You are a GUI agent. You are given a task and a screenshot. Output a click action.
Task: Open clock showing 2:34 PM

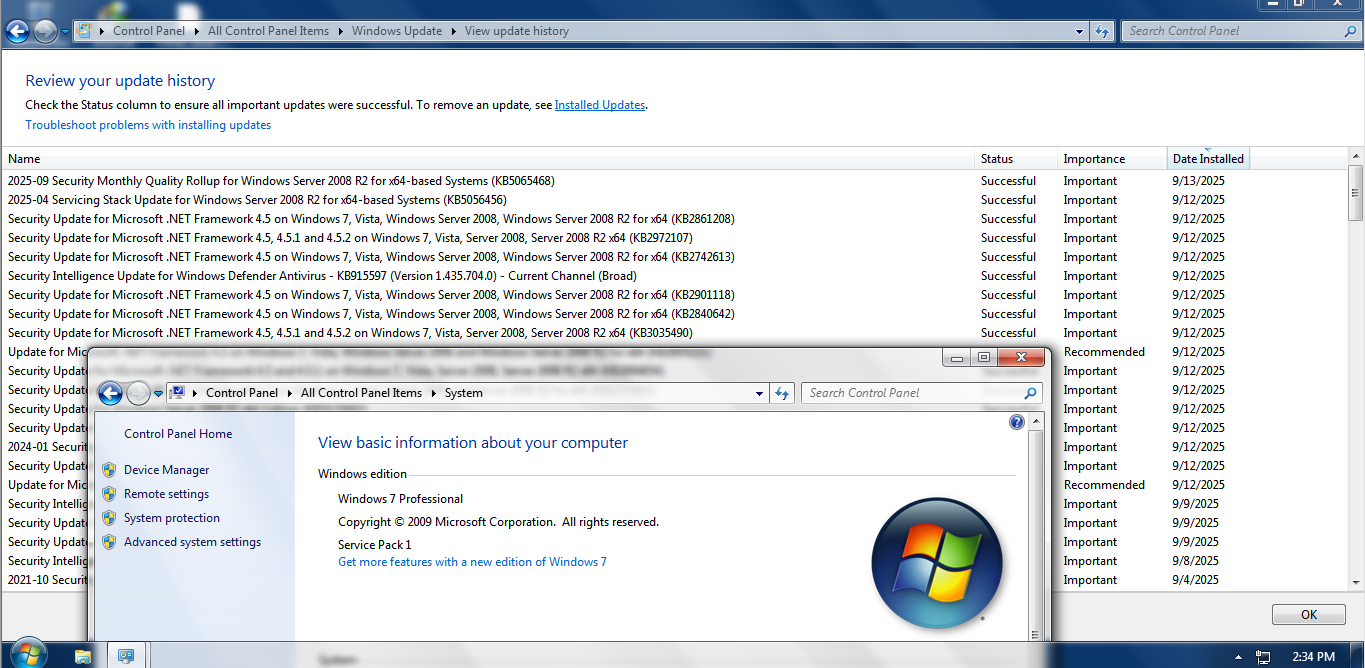1314,657
